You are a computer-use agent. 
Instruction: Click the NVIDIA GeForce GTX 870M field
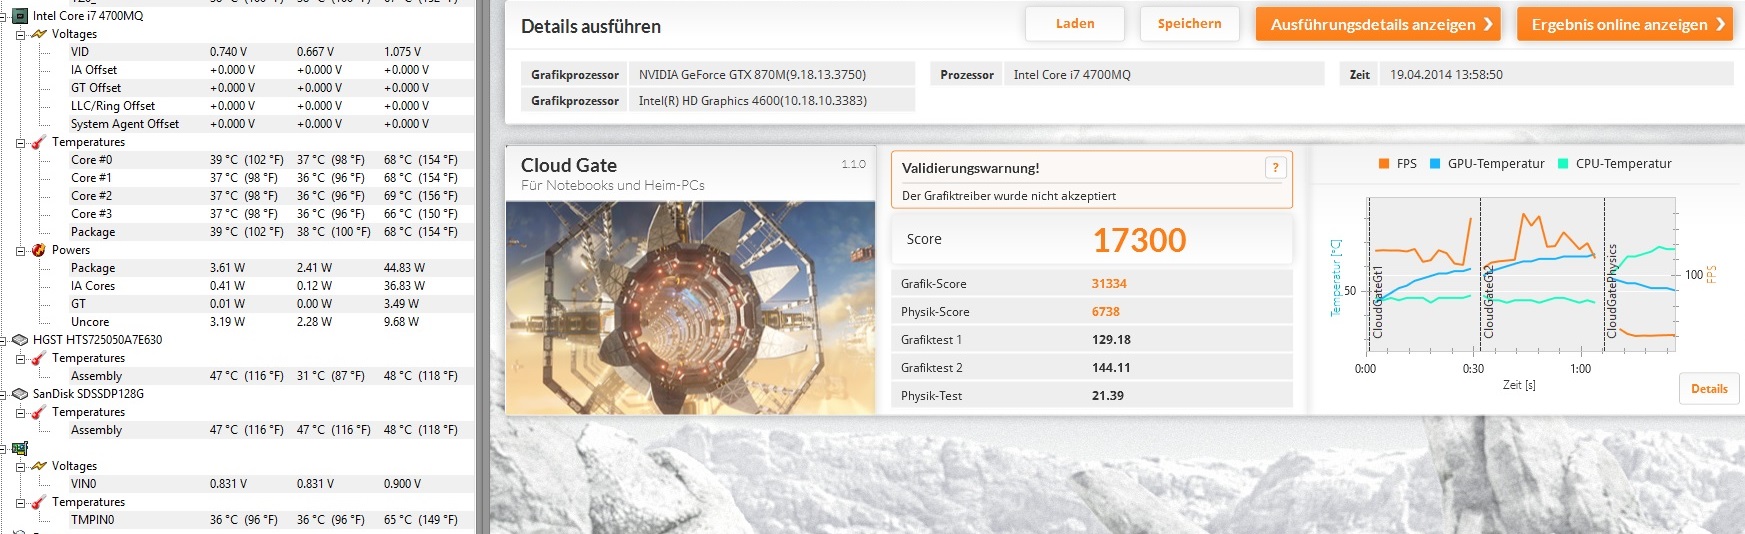[771, 74]
